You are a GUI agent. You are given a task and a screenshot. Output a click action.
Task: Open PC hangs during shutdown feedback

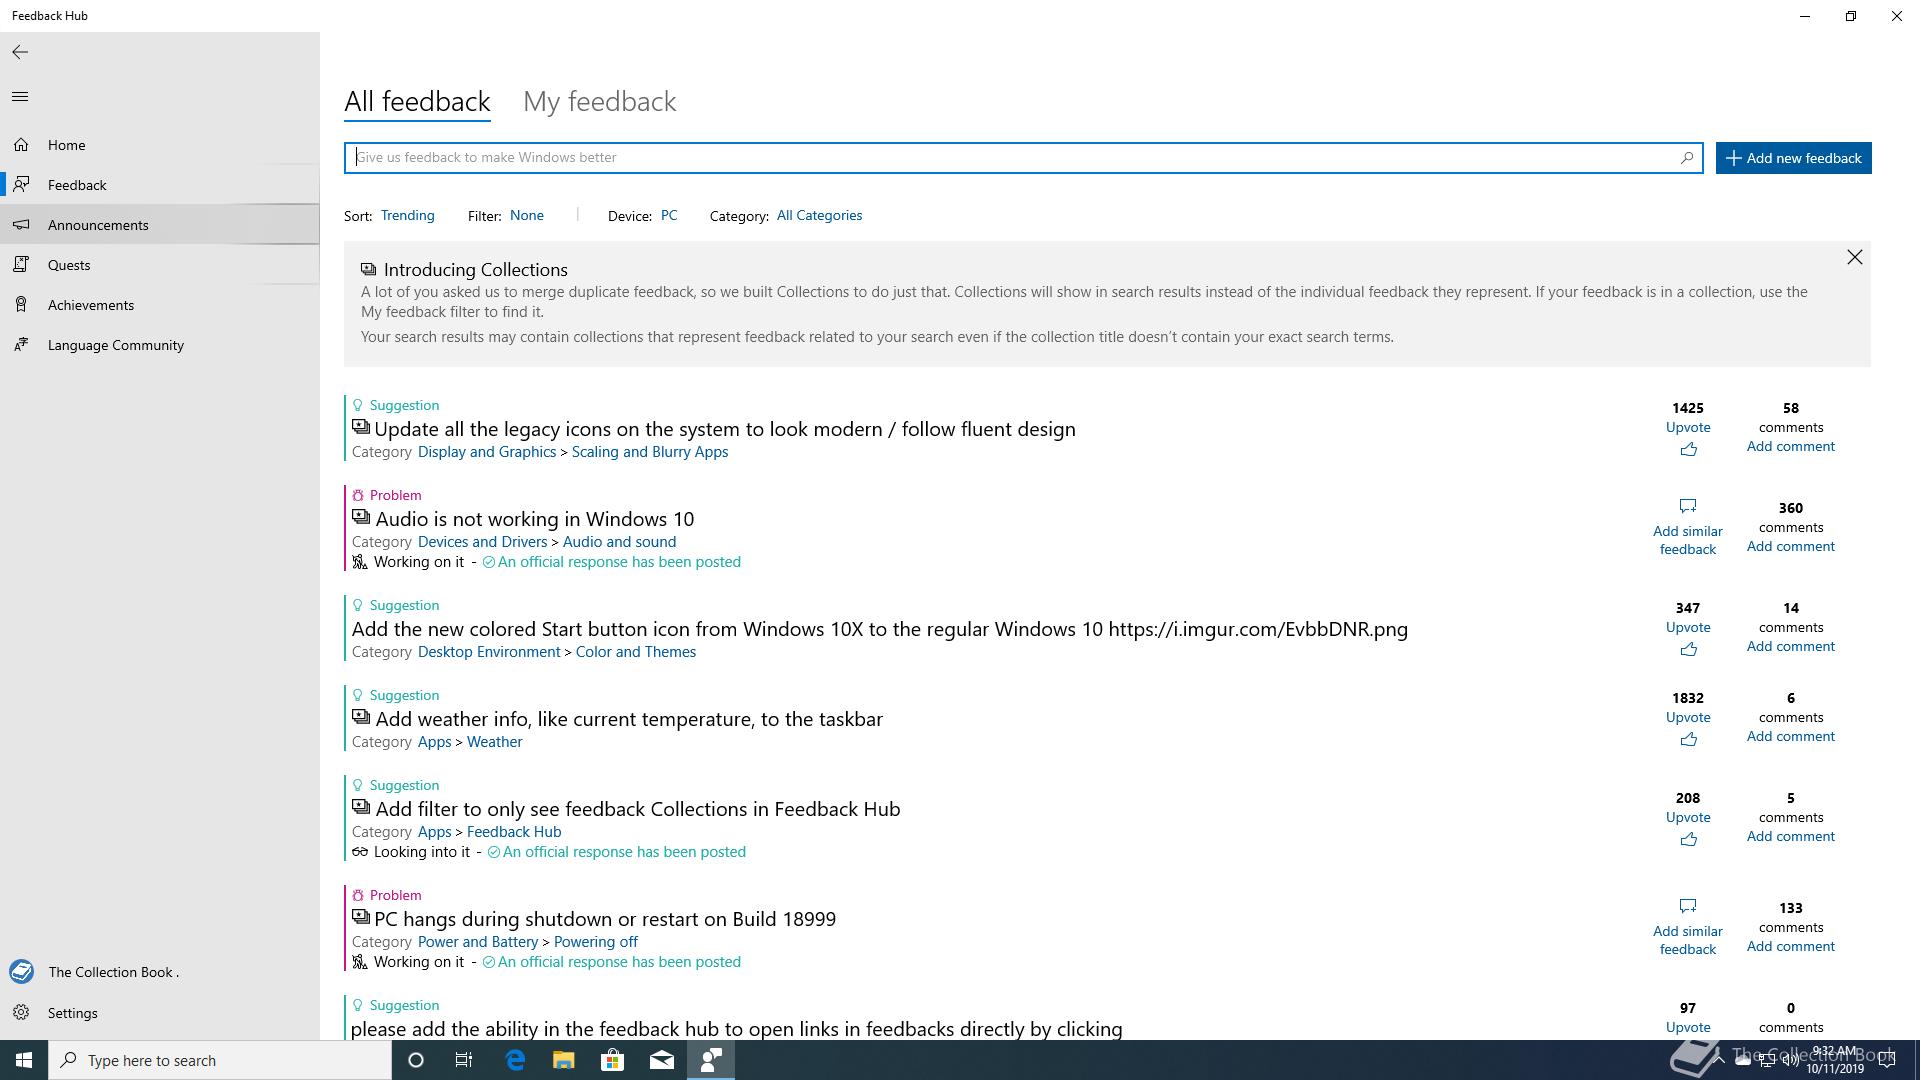605,919
